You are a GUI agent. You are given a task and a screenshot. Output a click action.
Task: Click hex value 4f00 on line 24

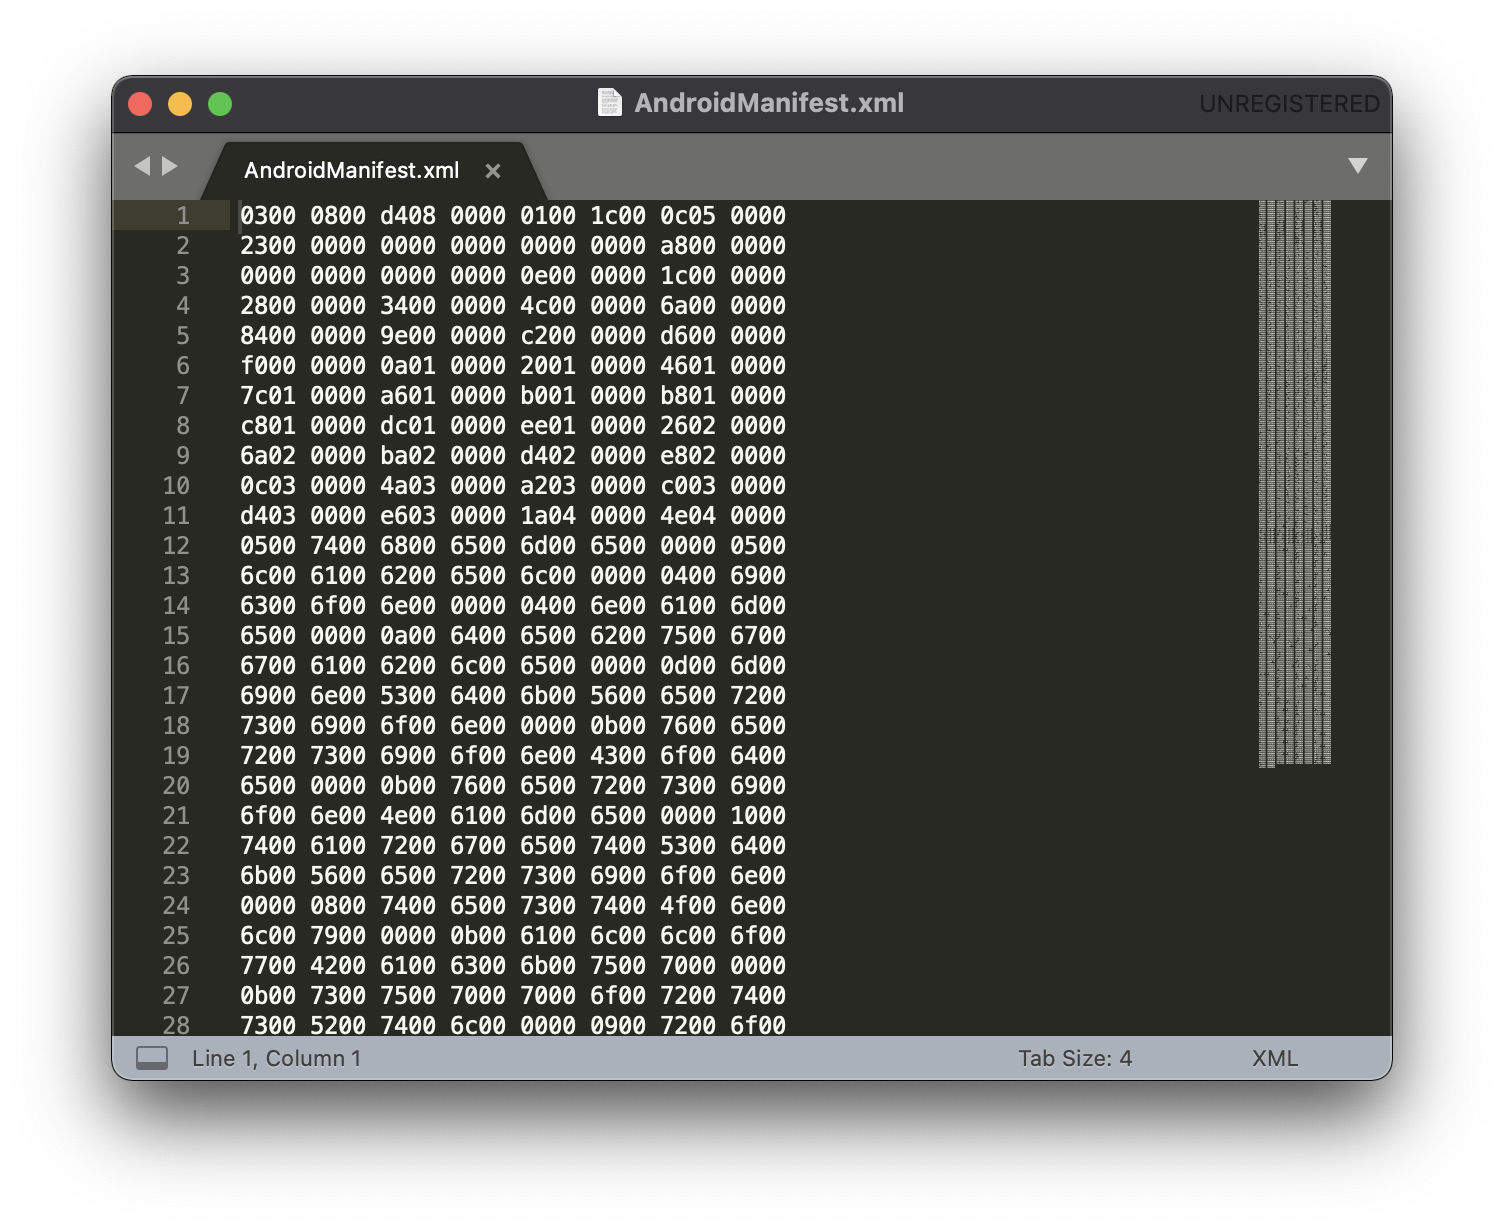[x=688, y=905]
